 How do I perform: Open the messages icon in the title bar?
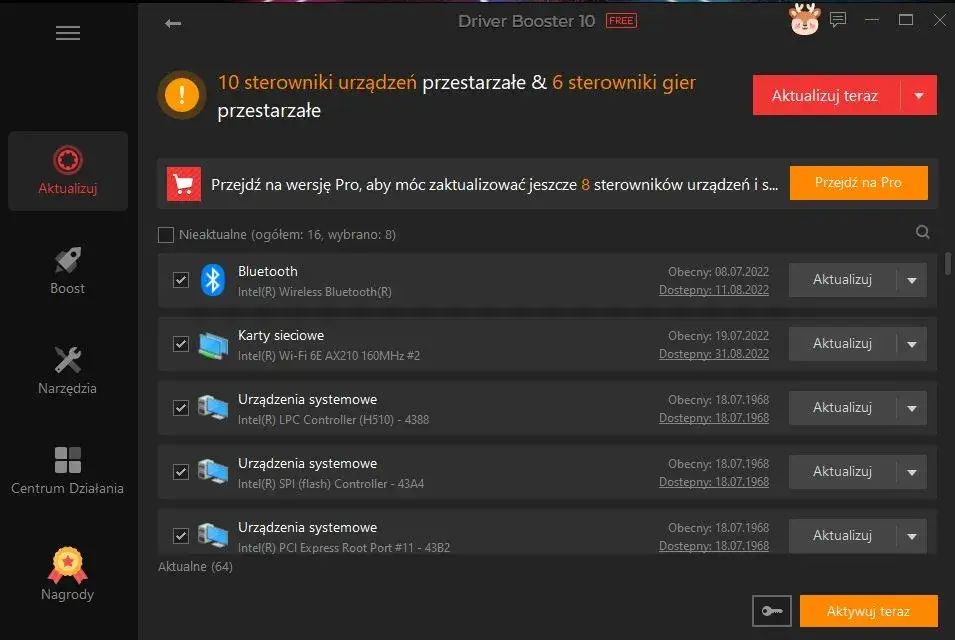pos(838,19)
